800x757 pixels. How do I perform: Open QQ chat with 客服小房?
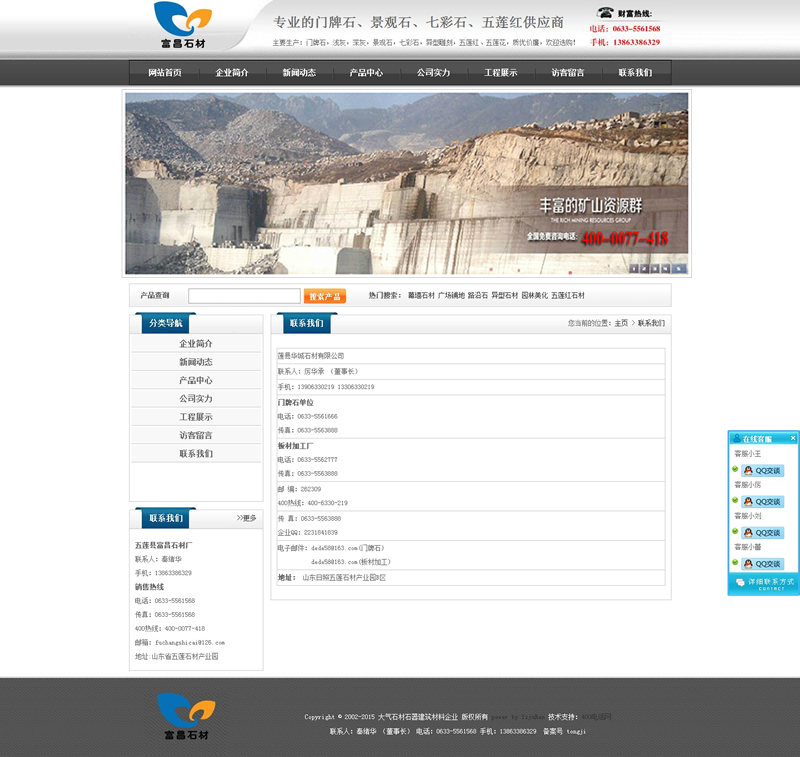(762, 501)
